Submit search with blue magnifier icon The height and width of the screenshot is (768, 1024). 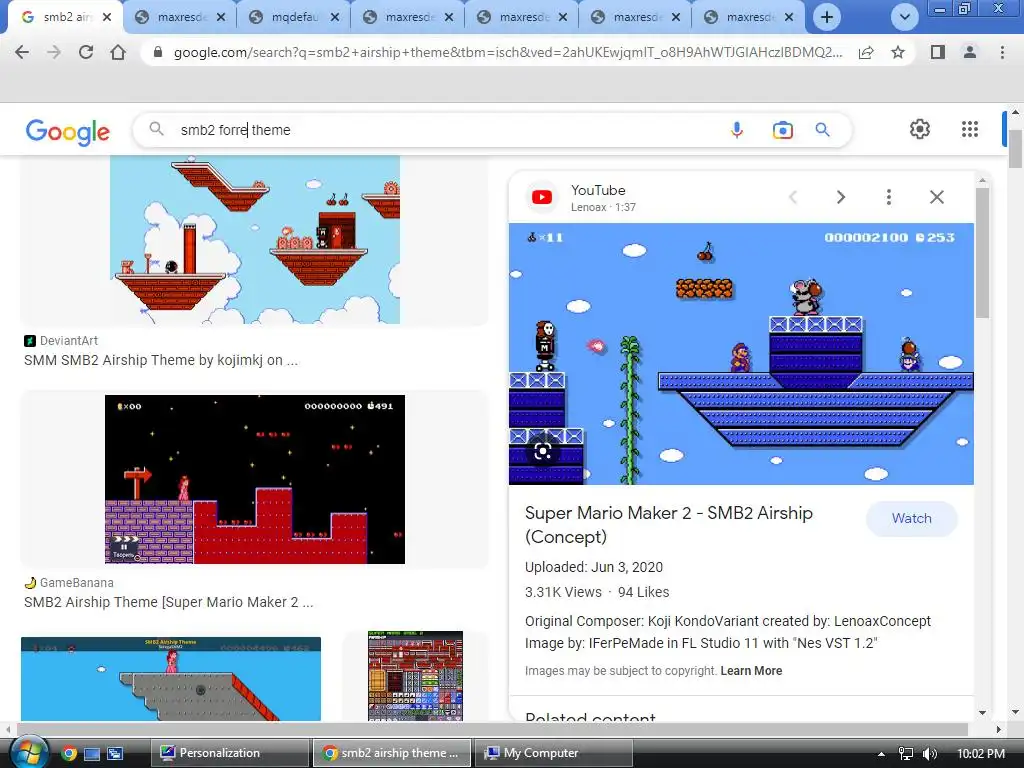click(822, 130)
